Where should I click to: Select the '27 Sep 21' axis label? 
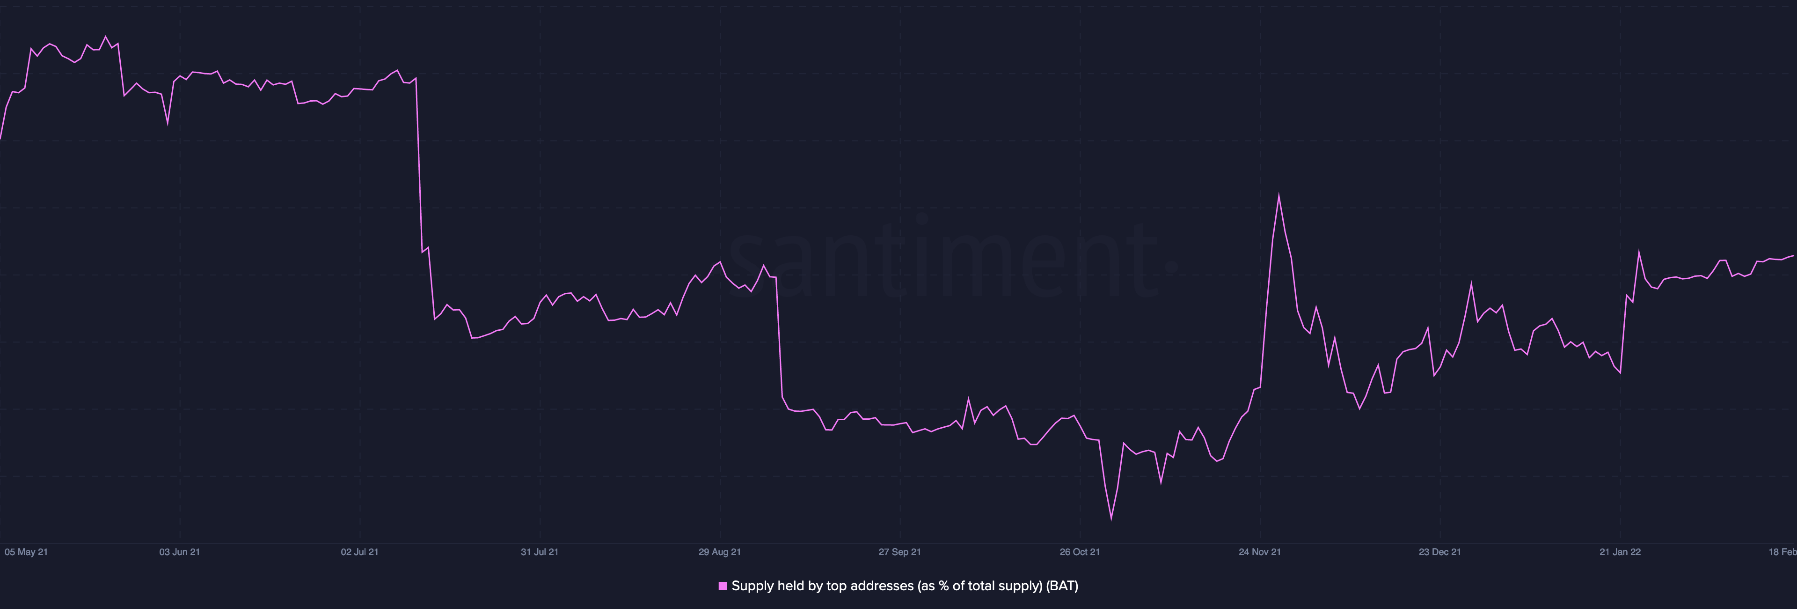pos(900,552)
